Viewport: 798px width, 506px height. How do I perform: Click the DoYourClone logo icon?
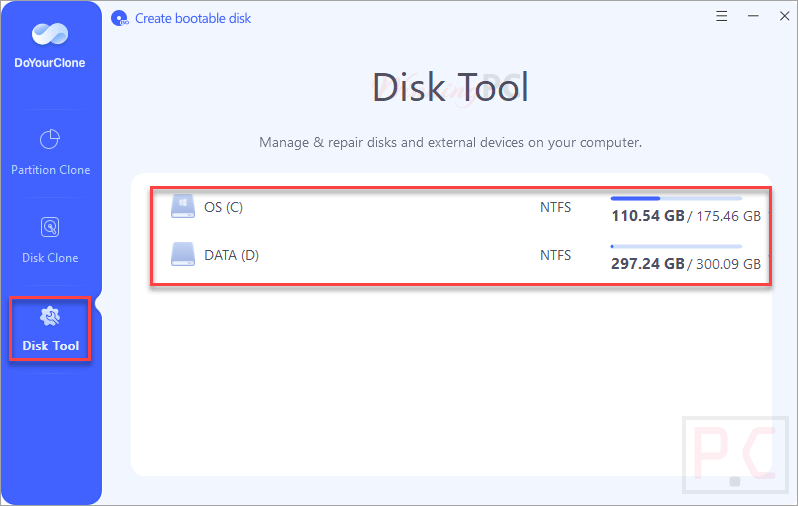[50, 34]
